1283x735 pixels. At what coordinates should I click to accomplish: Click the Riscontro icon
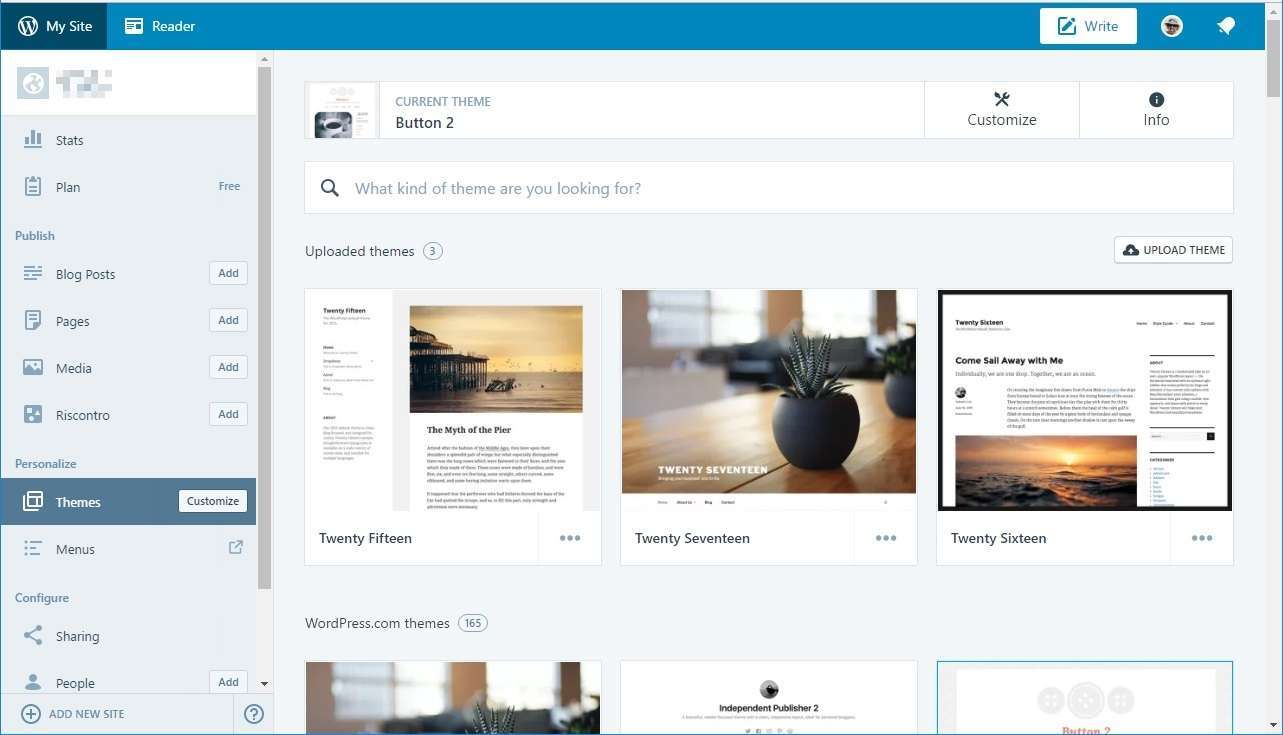(33, 414)
